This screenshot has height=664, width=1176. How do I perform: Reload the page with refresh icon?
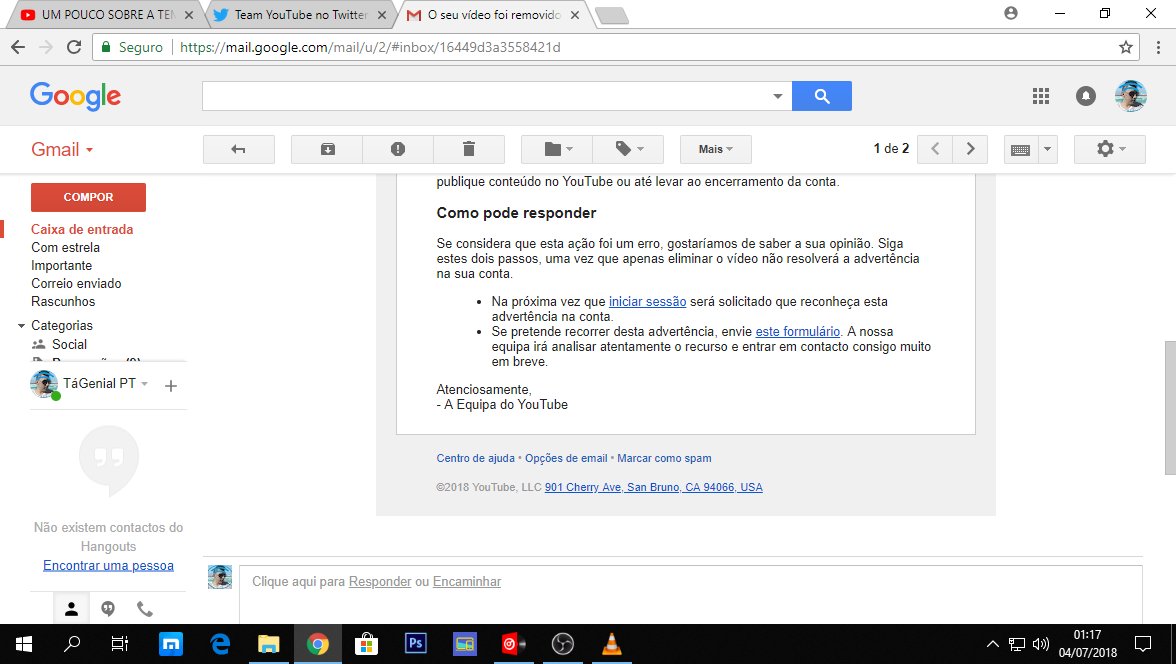pyautogui.click(x=74, y=47)
